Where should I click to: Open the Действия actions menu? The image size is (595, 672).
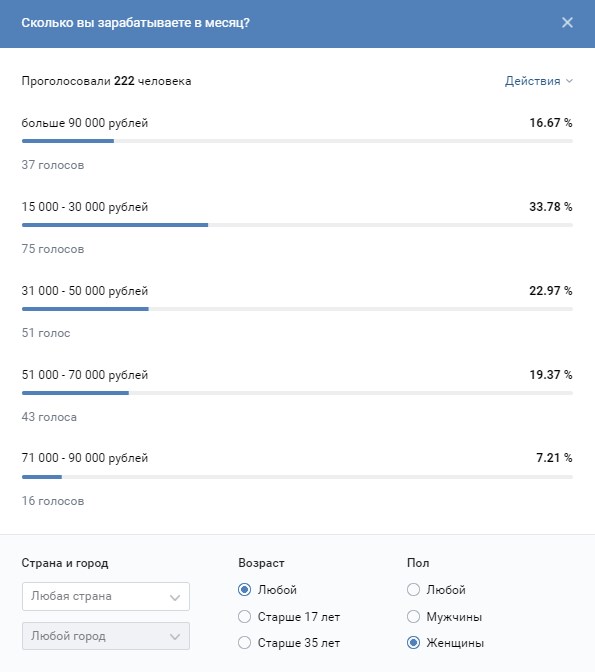(538, 81)
